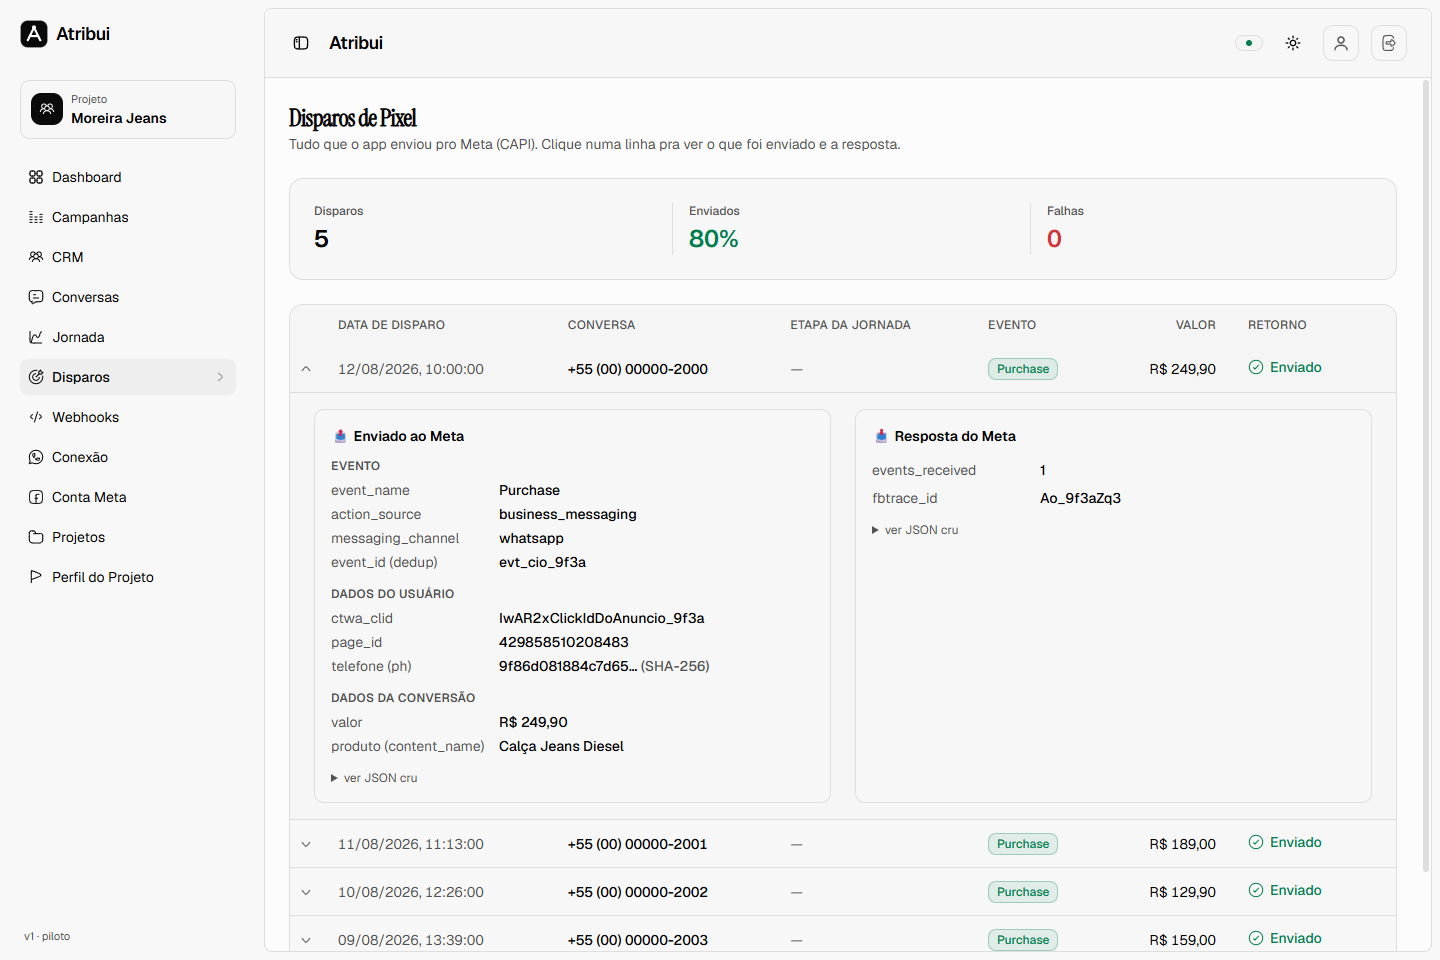Click Enviado check icon for R$ 159,00 row
The image size is (1440, 960).
[1256, 938]
